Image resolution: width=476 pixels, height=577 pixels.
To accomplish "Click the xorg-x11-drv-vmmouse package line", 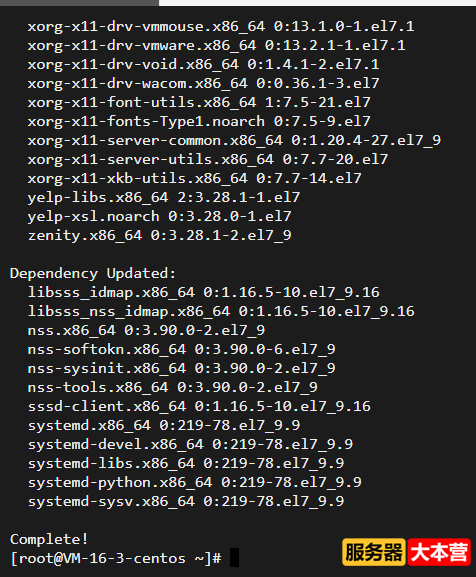I will 221,26.
